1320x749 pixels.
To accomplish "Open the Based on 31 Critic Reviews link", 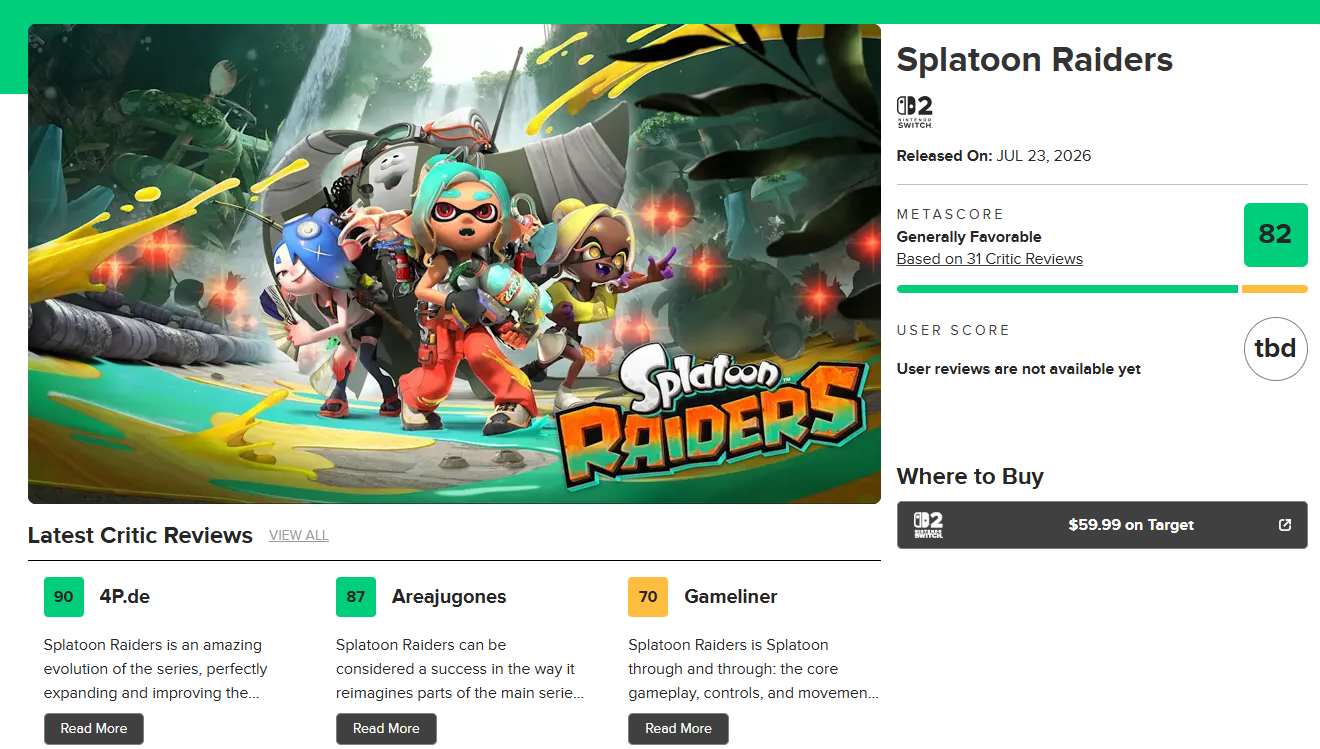I will (990, 259).
